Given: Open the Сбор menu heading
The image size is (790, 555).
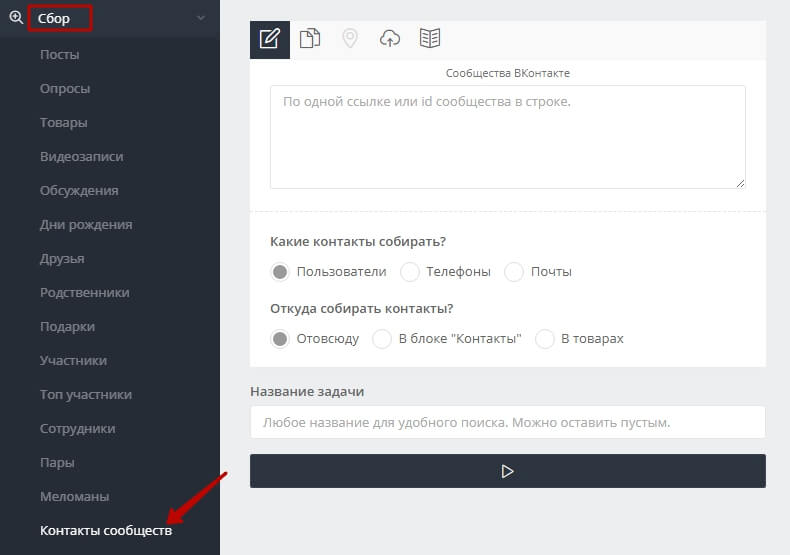Looking at the screenshot, I should coord(54,19).
